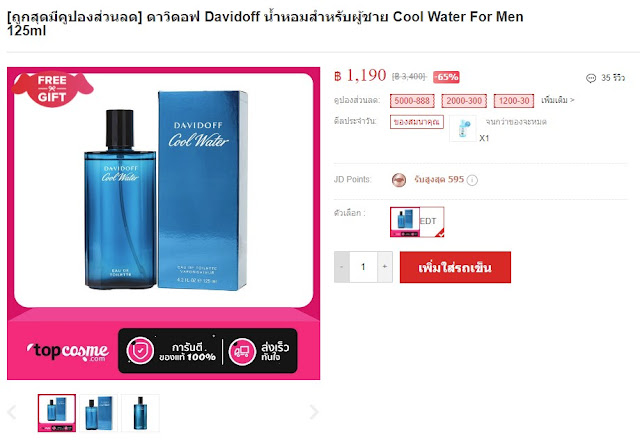Click the quantity input field
640x442 pixels.
point(363,267)
